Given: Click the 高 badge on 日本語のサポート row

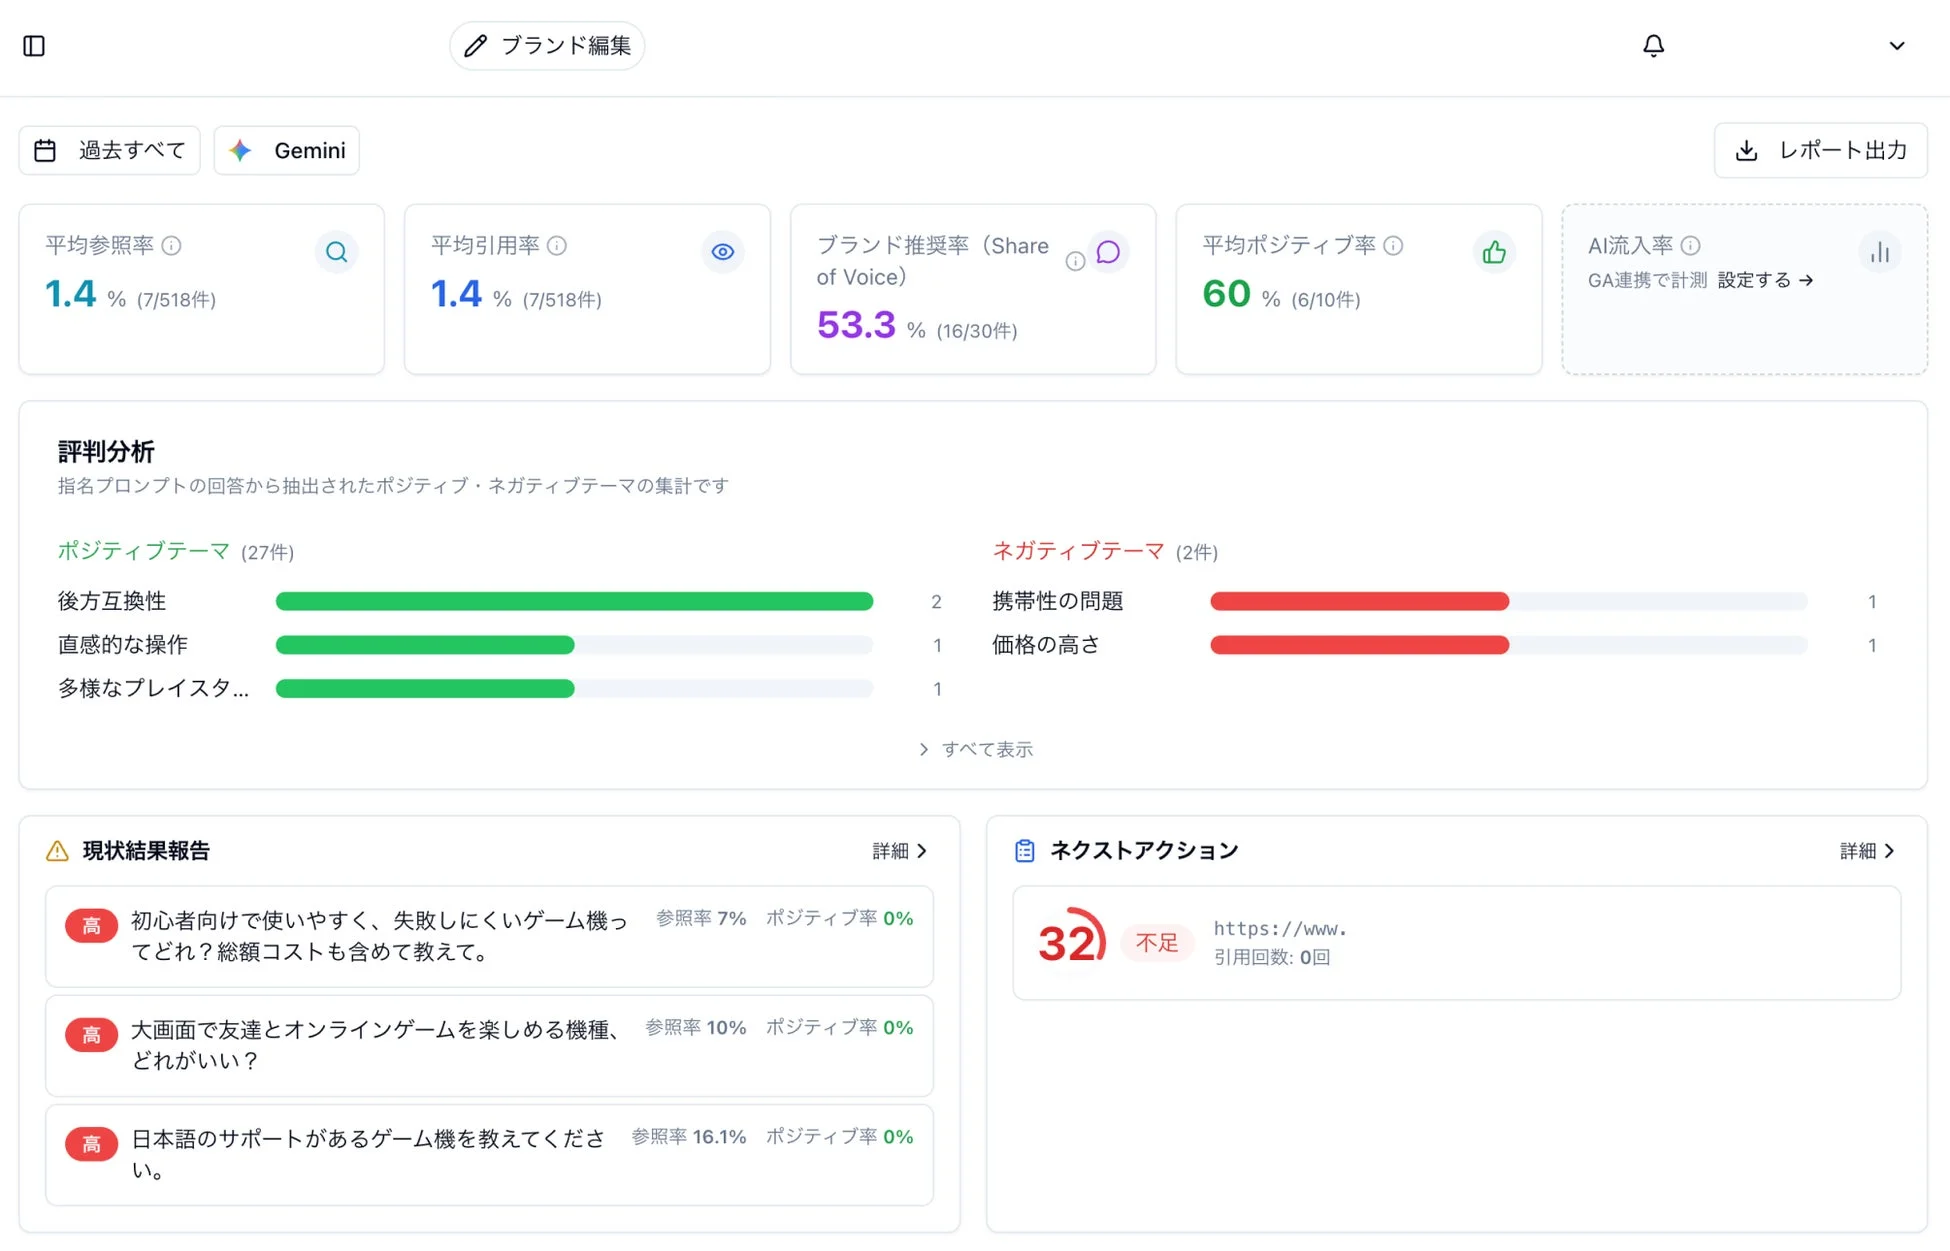Looking at the screenshot, I should 91,1144.
